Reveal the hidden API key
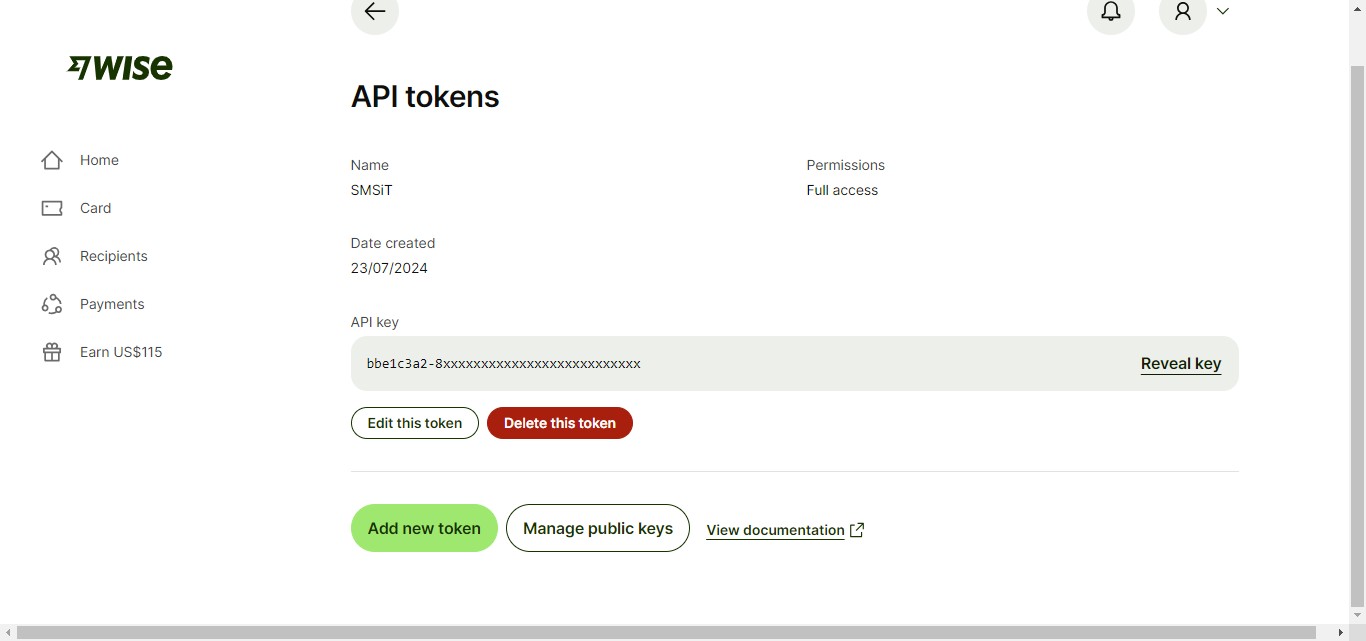Image resolution: width=1366 pixels, height=641 pixels. pyautogui.click(x=1180, y=364)
